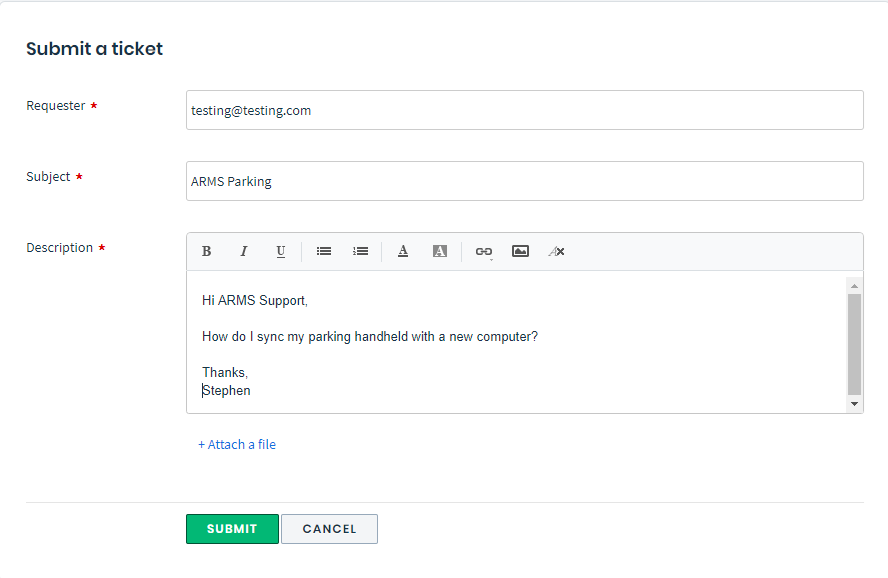Image resolution: width=888 pixels, height=578 pixels.
Task: Toggle bold formatting in the description editor
Action: pos(206,251)
